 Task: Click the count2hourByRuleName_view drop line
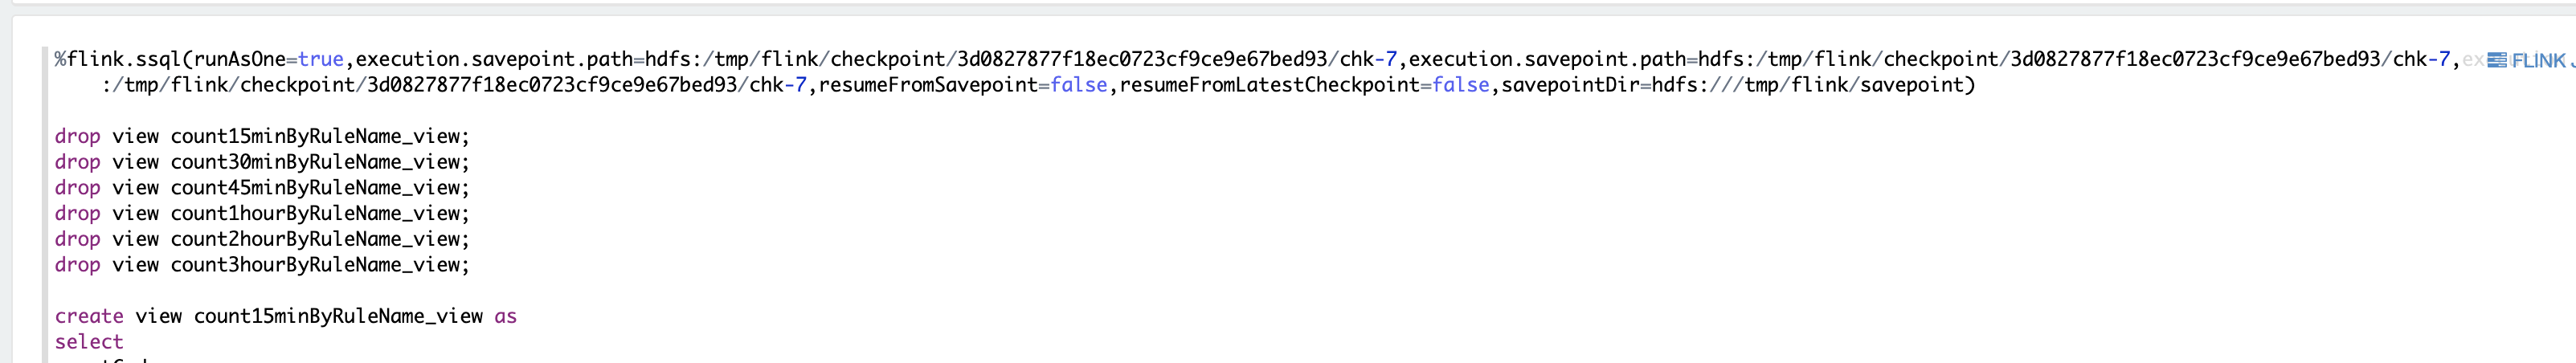coord(316,239)
